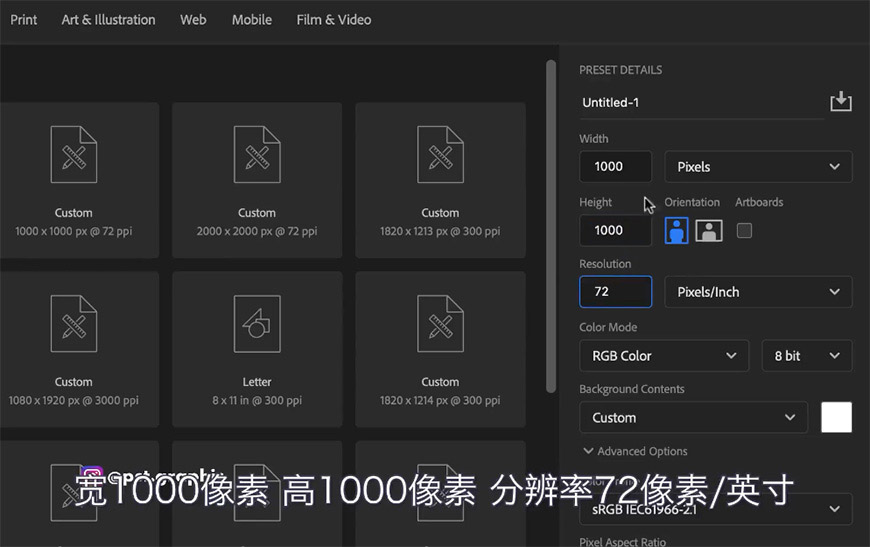Click the Height value field
870x547 pixels.
tap(615, 230)
